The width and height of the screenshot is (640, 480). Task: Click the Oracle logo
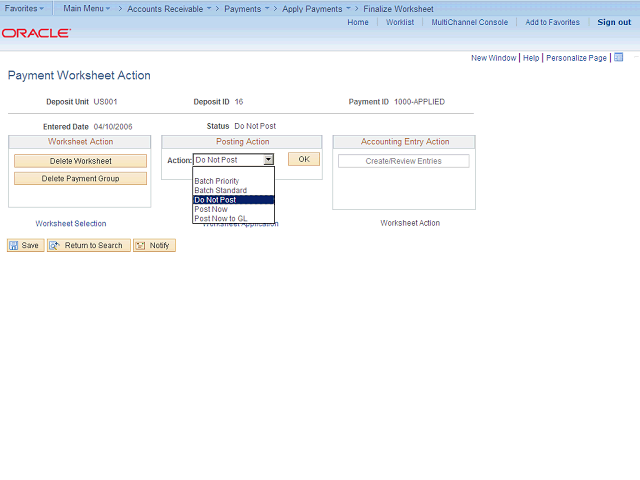(36, 33)
